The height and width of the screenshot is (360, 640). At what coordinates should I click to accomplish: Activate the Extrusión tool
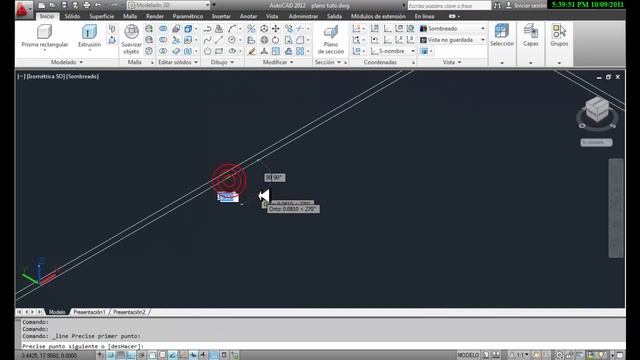click(x=89, y=36)
